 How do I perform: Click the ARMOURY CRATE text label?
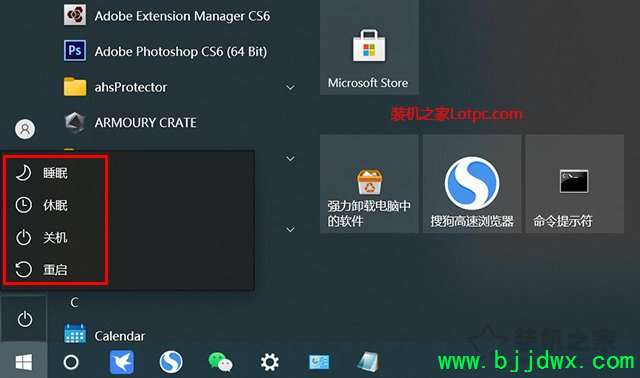point(145,122)
